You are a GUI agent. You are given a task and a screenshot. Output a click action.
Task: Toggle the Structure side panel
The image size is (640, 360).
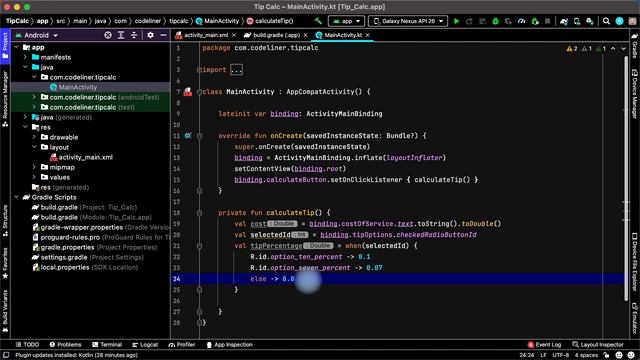coord(5,221)
